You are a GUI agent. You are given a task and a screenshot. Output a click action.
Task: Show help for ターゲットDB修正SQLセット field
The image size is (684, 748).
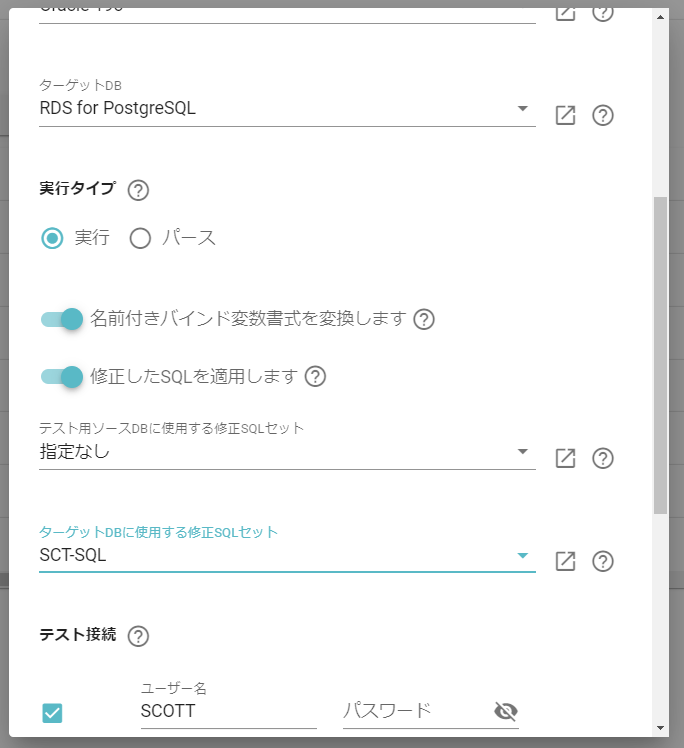tap(603, 561)
